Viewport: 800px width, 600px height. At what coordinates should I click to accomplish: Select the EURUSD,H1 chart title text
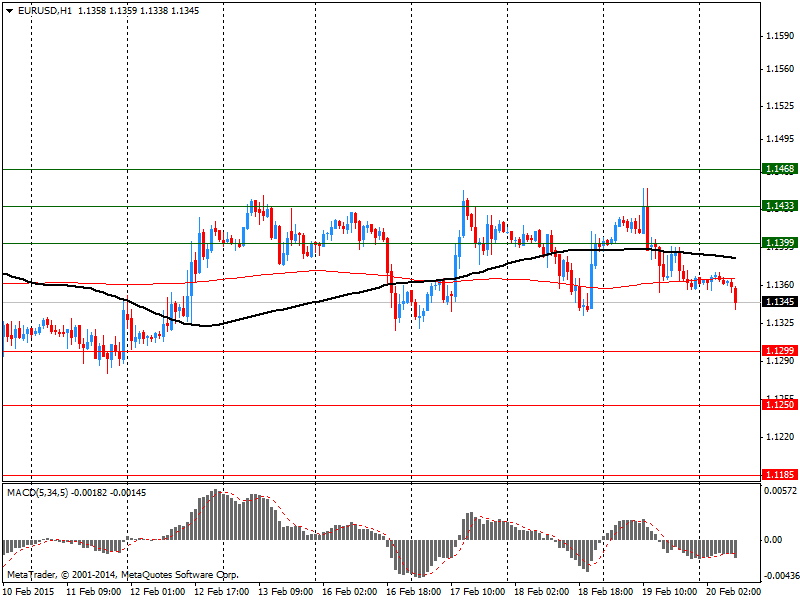click(44, 11)
